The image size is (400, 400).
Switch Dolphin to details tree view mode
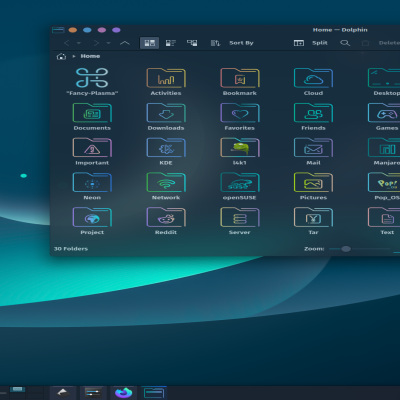(192, 43)
